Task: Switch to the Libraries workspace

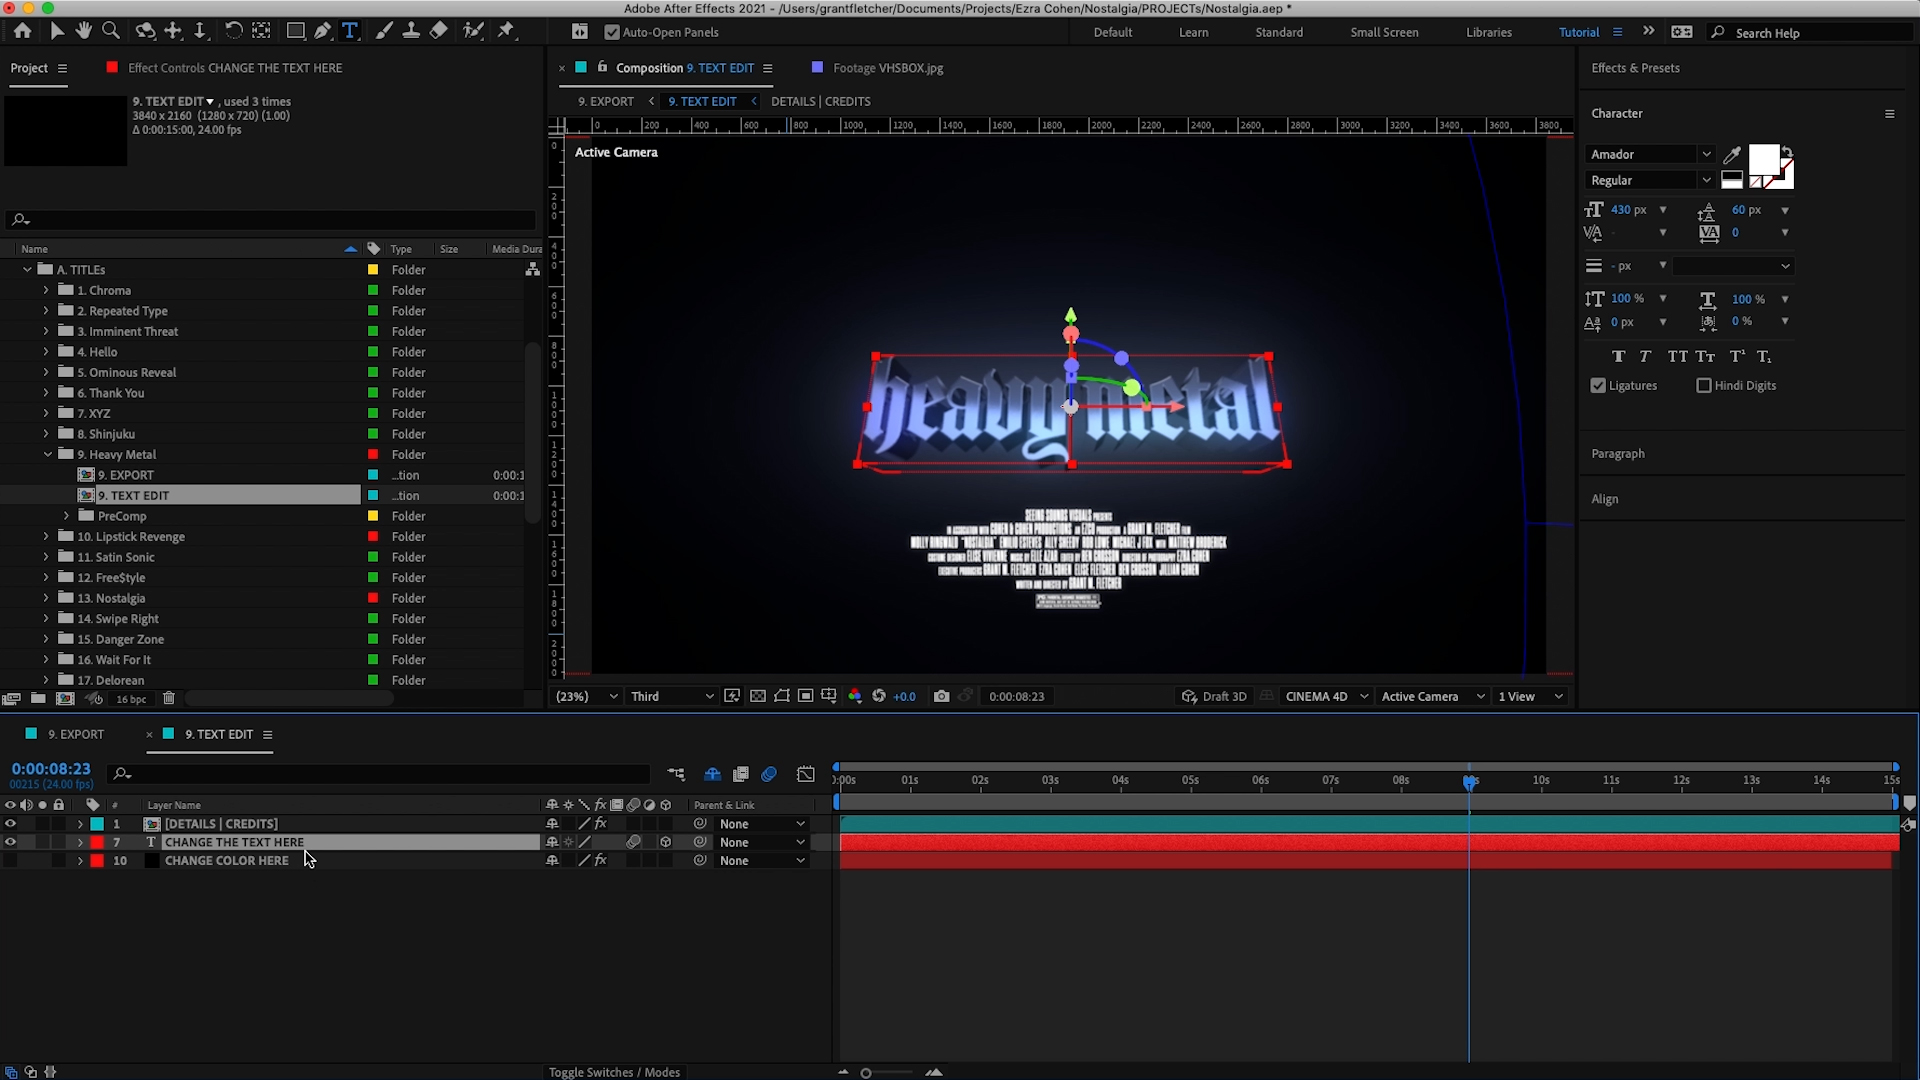Action: (1488, 32)
